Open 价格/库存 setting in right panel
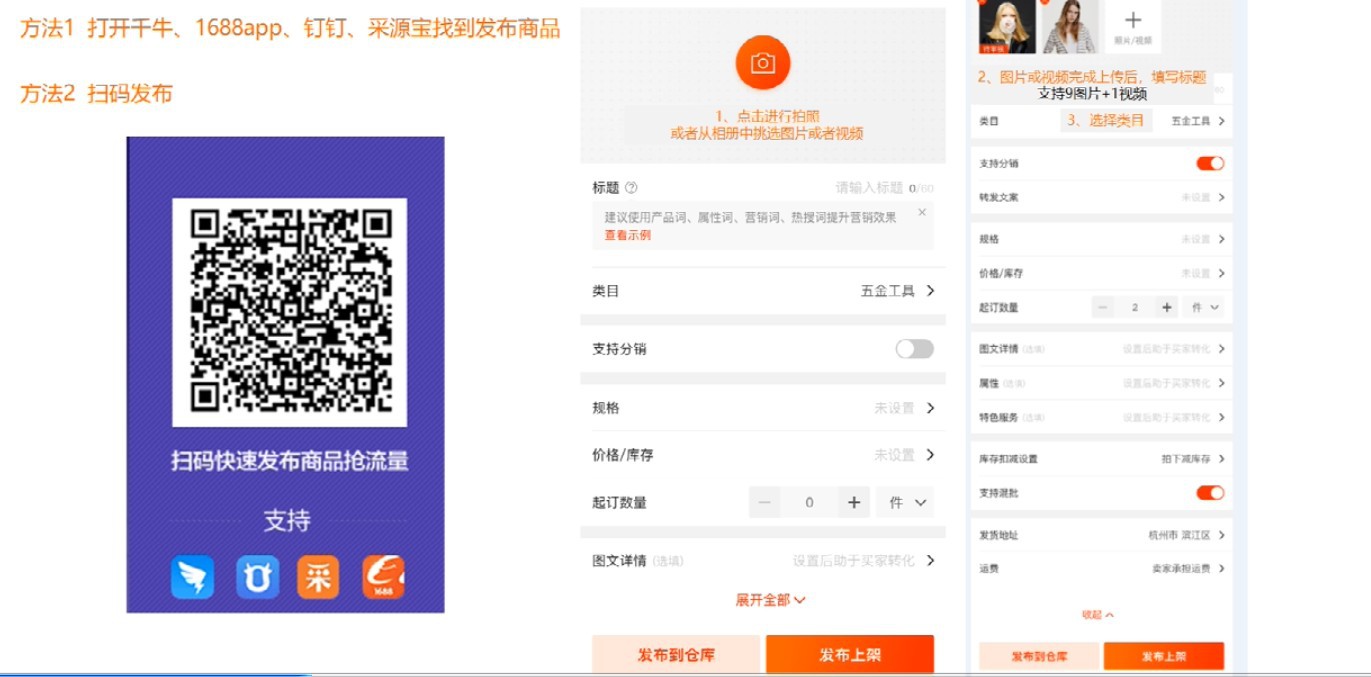 (x=1101, y=273)
